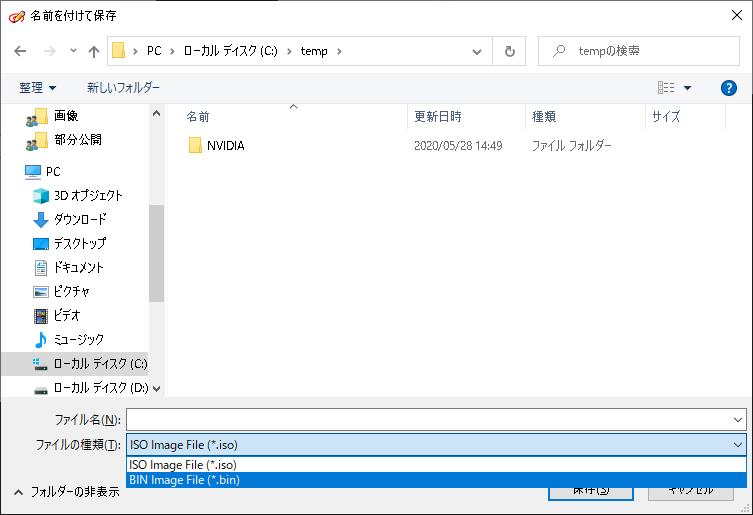Select temp in the address breadcrumb
Viewport: 753px width, 515px height.
point(314,51)
